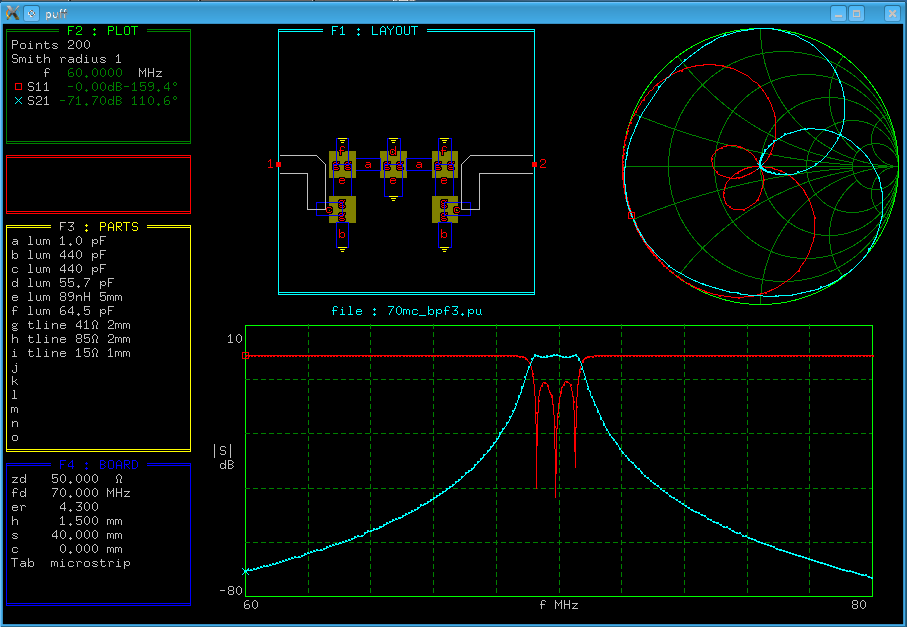The height and width of the screenshot is (627, 907).
Task: Select the Smith radius 1 setting
Action: point(67,59)
